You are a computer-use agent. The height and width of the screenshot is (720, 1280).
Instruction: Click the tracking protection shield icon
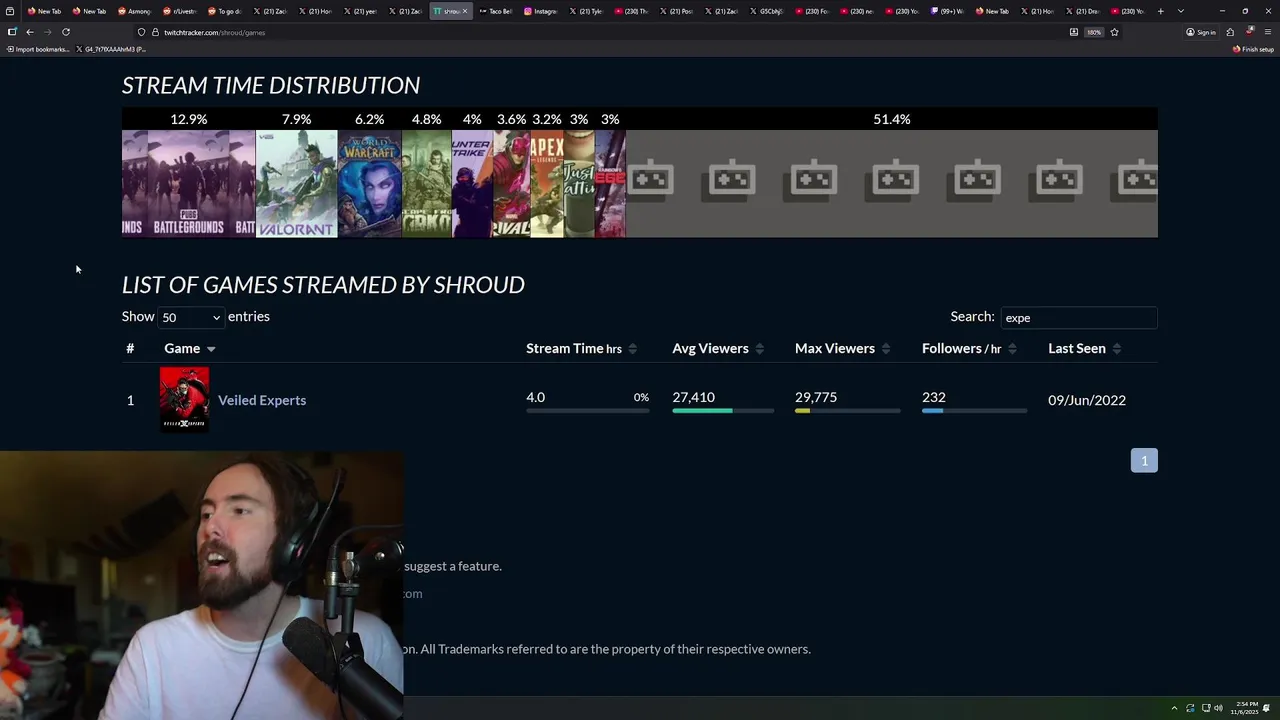click(141, 32)
